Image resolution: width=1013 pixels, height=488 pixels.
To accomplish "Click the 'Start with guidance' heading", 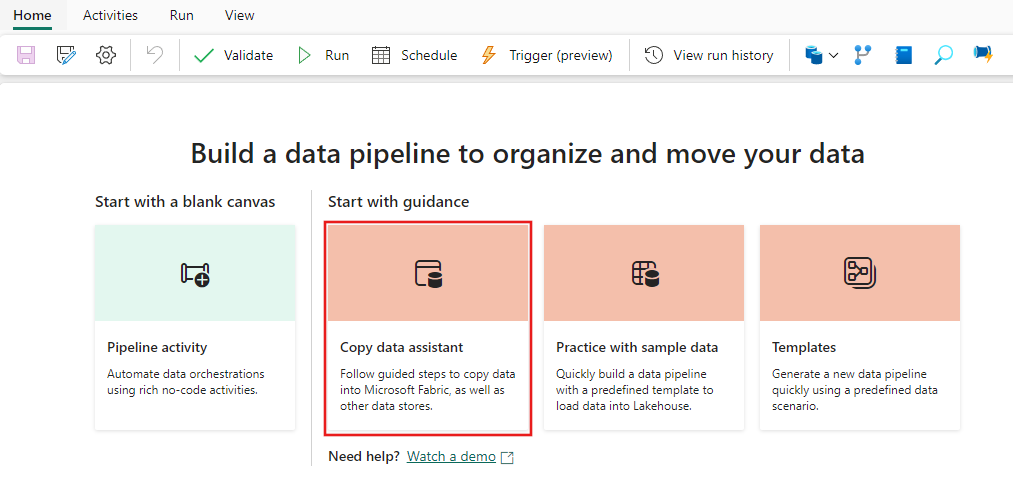I will (399, 202).
